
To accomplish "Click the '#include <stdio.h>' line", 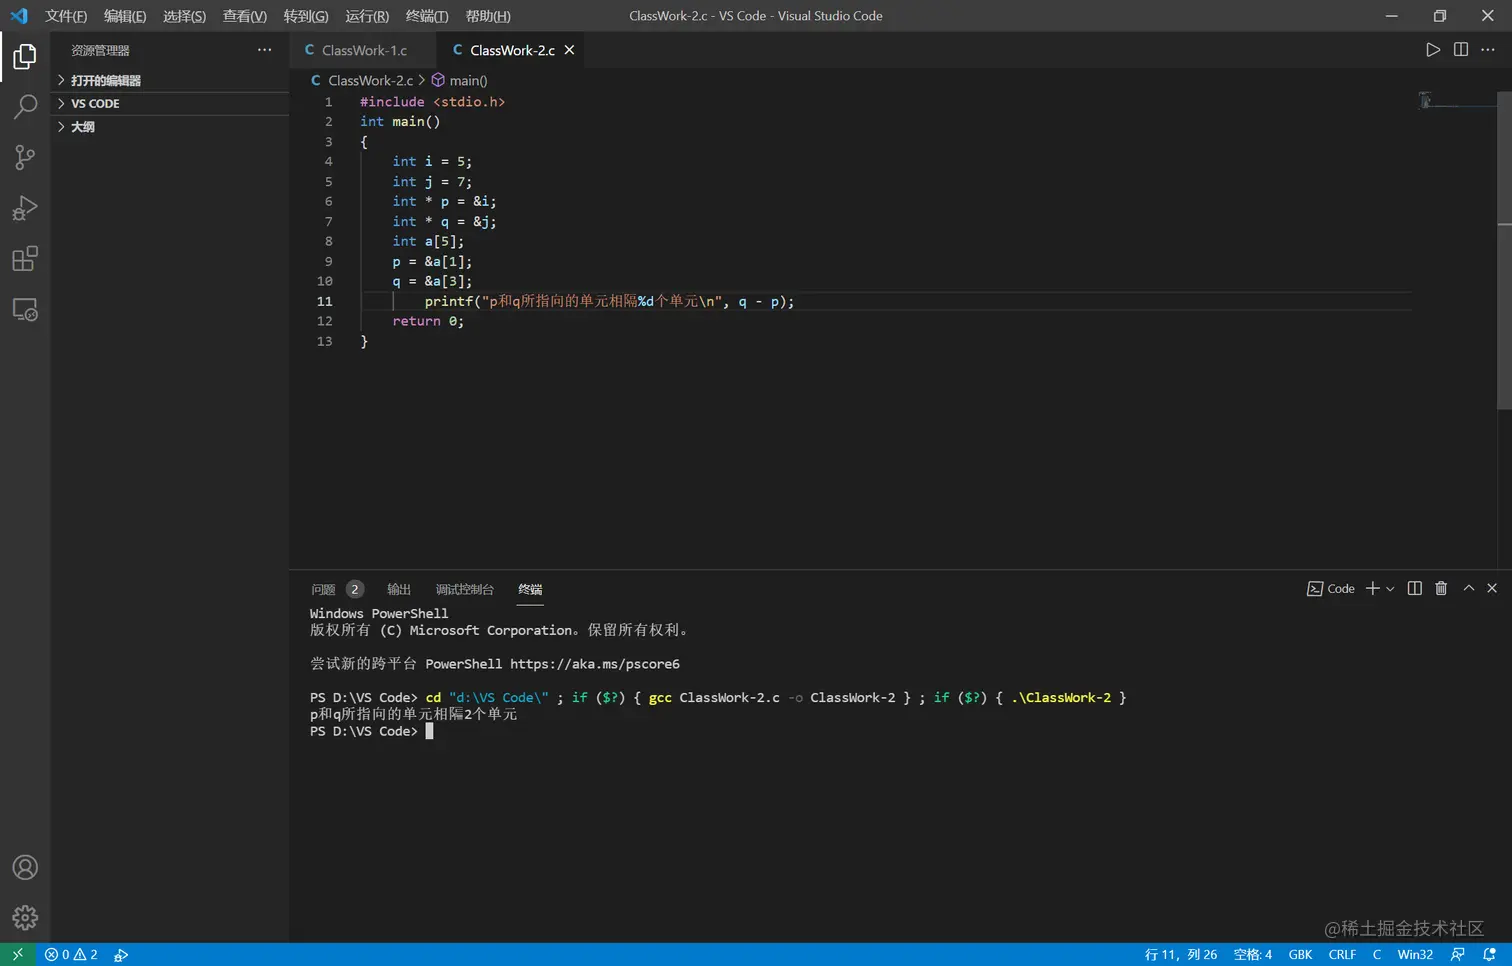I will coord(432,102).
